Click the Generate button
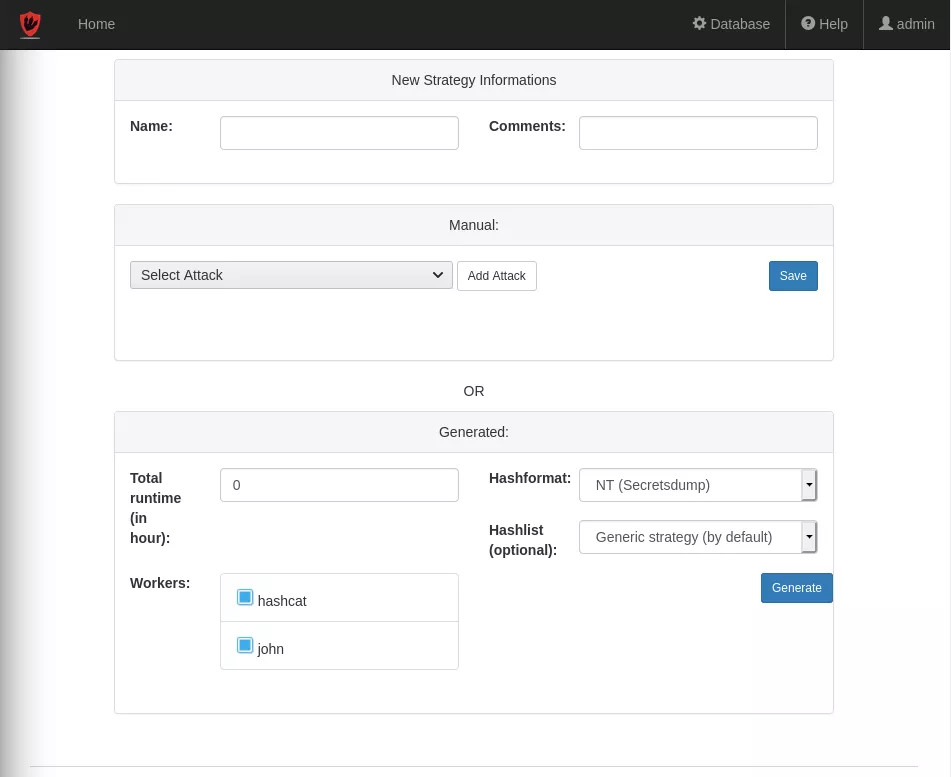 click(796, 588)
